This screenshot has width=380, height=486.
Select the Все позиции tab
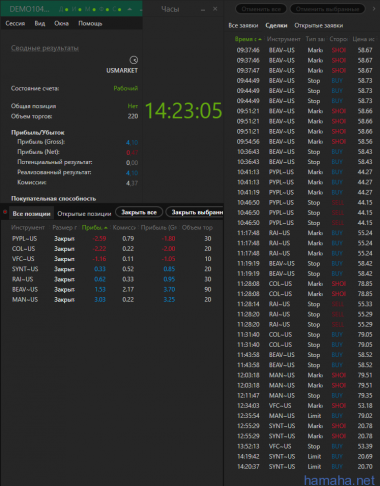click(x=31, y=214)
